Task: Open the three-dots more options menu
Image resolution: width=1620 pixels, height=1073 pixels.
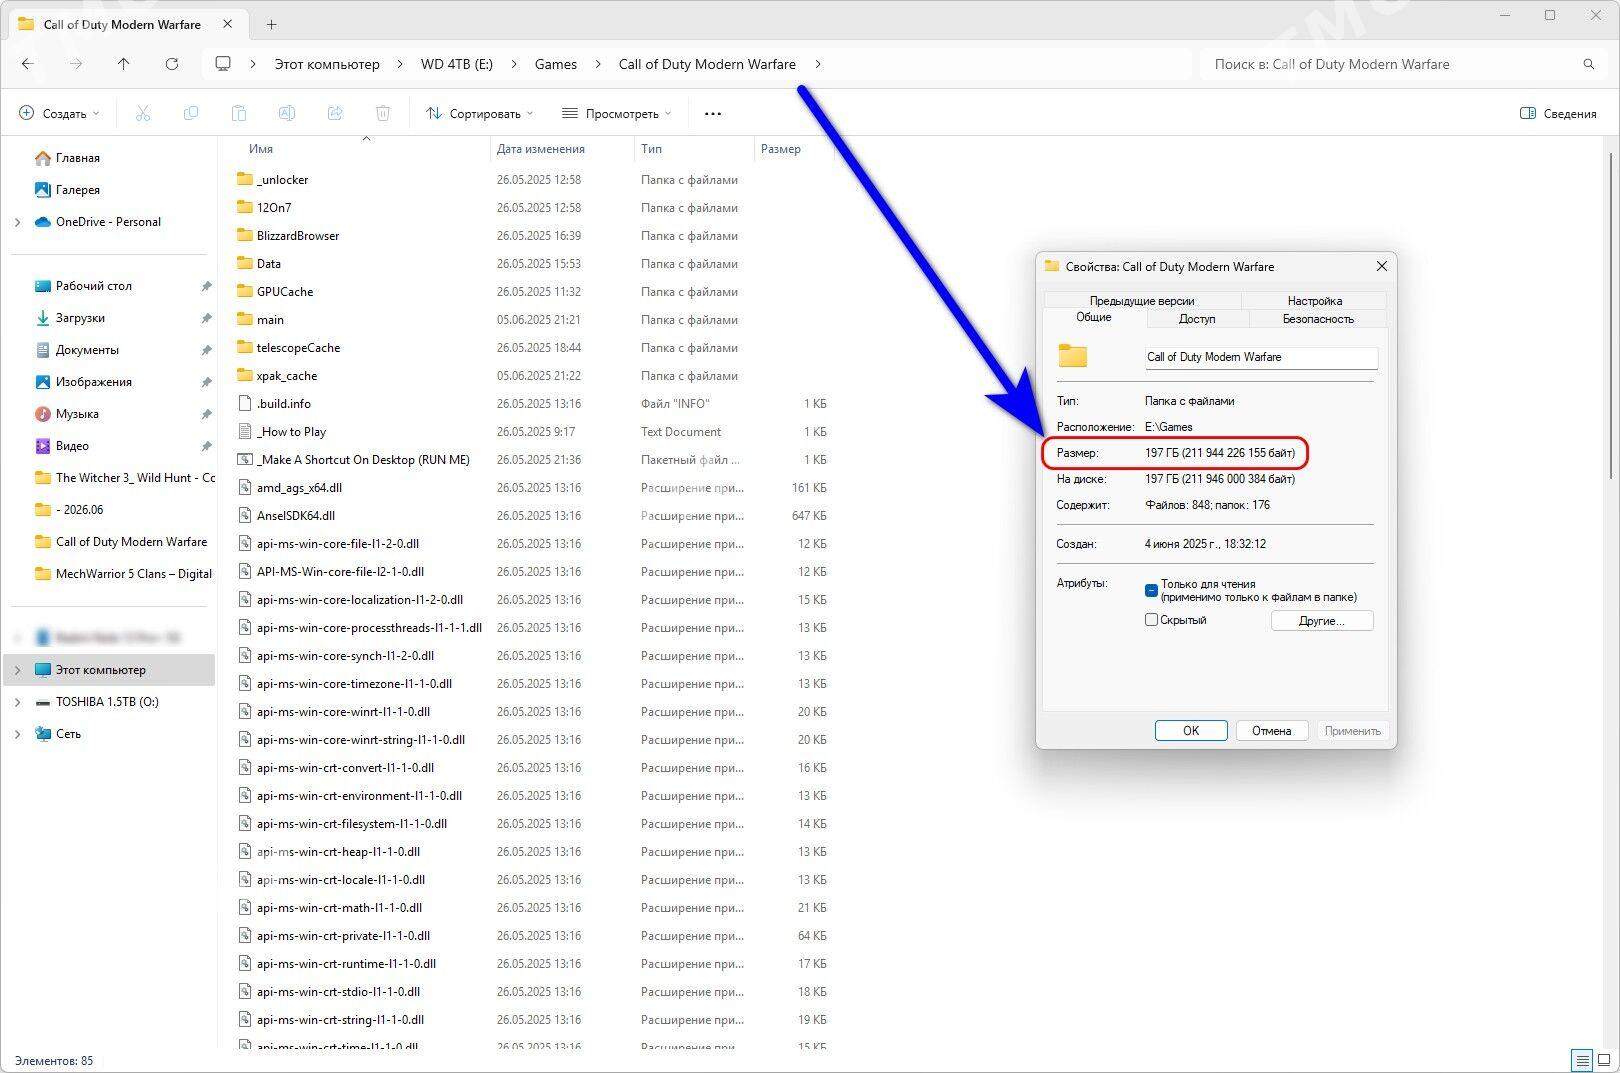Action: (x=713, y=113)
